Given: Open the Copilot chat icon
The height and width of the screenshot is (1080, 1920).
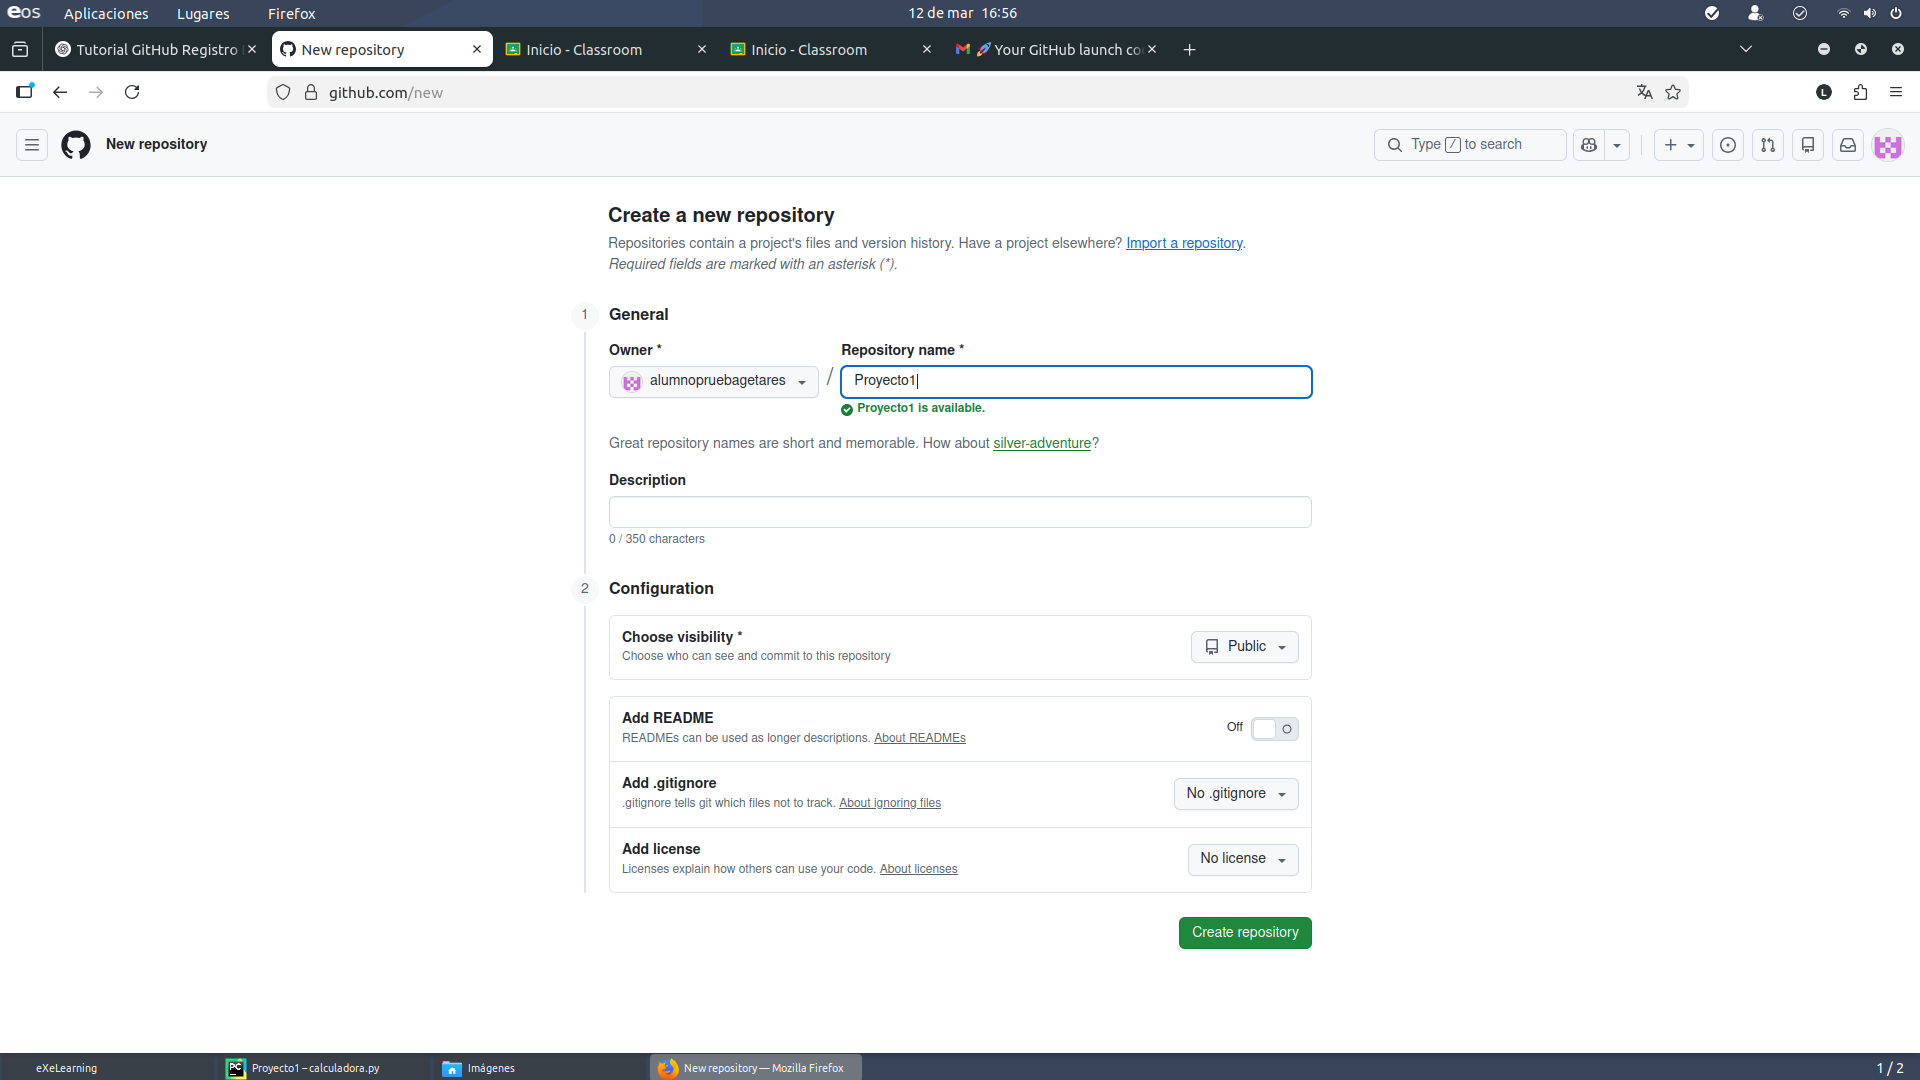Looking at the screenshot, I should click(1589, 145).
